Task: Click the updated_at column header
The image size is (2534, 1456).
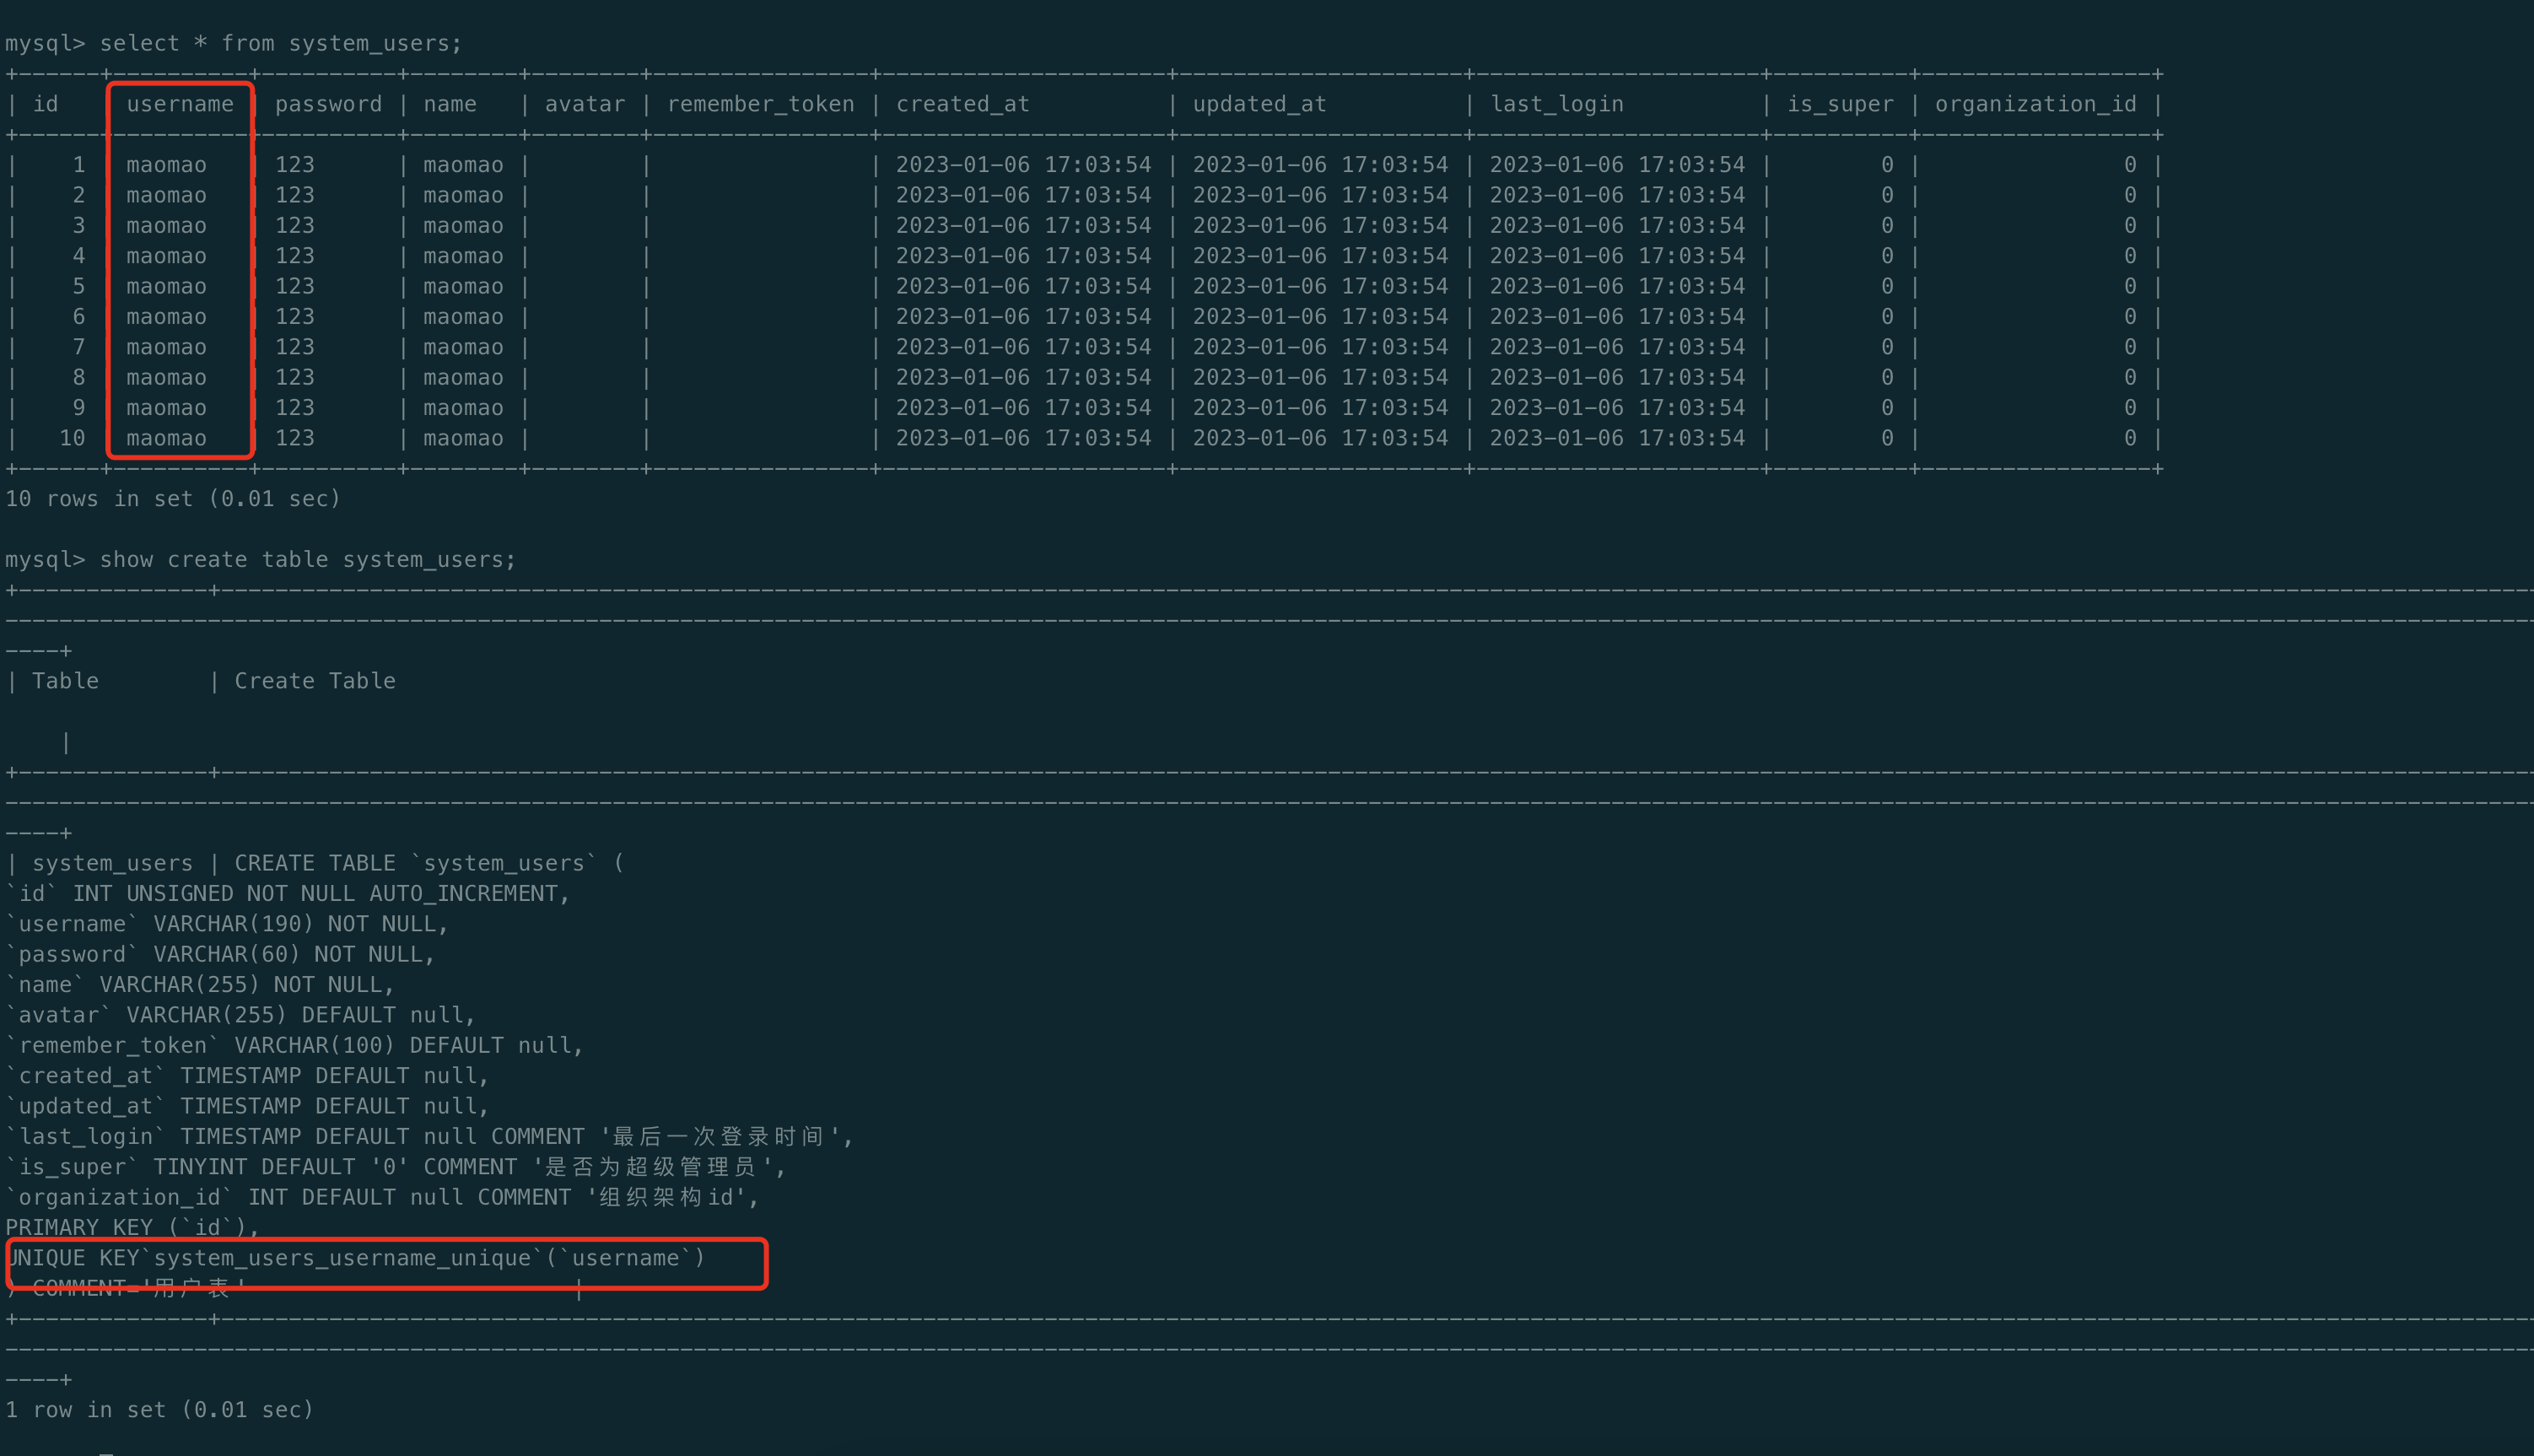Action: click(1258, 103)
